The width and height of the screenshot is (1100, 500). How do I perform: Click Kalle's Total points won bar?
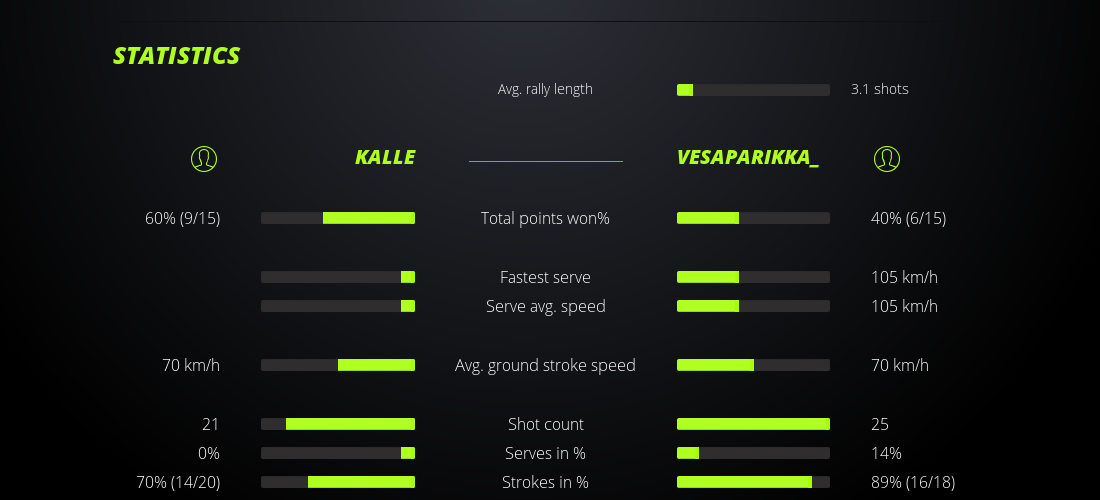338,218
